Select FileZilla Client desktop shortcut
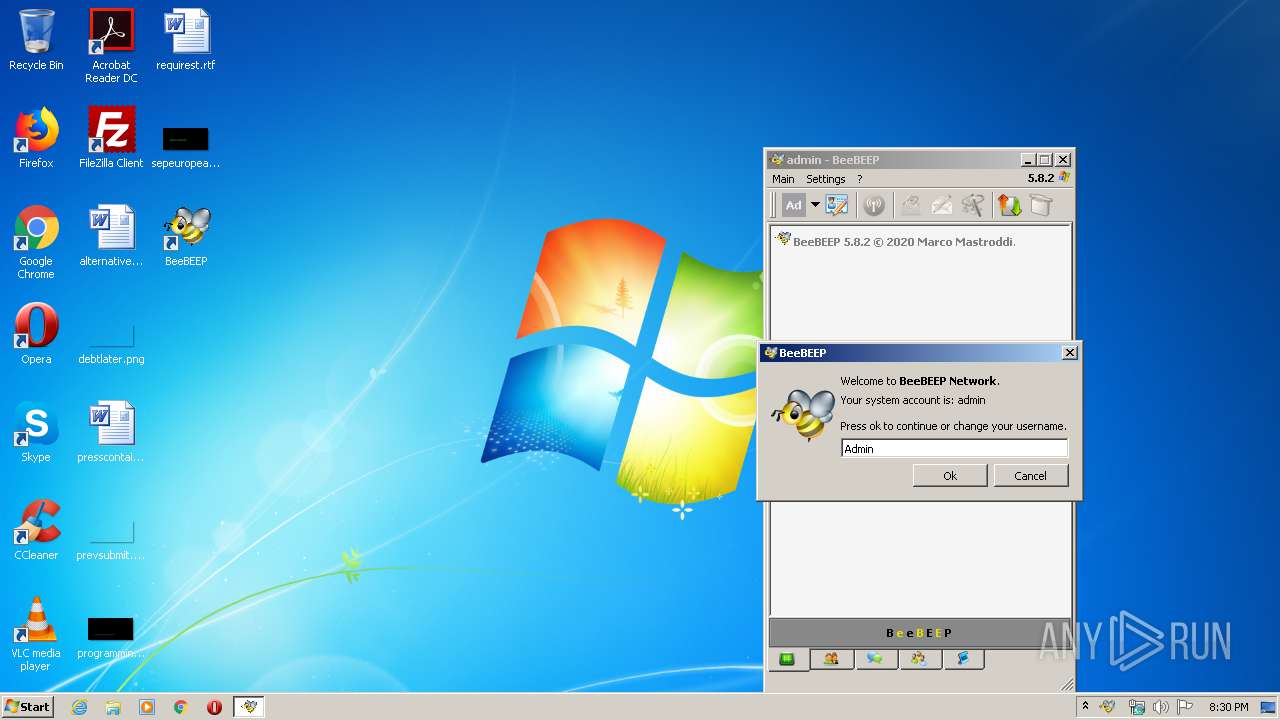Viewport: 1280px width, 720px height. pos(111,138)
